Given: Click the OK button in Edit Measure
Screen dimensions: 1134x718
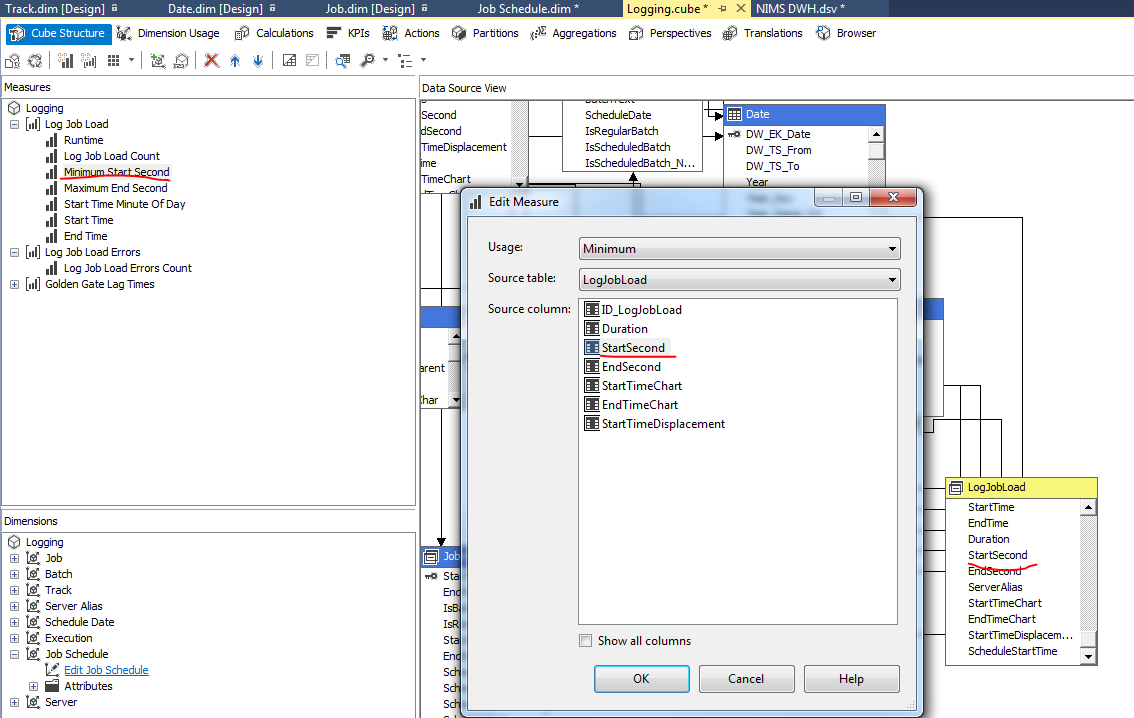Looking at the screenshot, I should tap(641, 678).
